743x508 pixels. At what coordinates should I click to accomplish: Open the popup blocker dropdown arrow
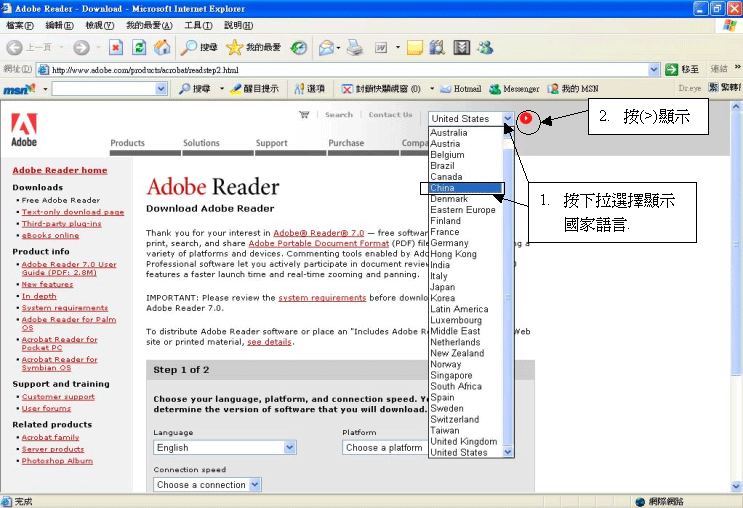(x=432, y=89)
